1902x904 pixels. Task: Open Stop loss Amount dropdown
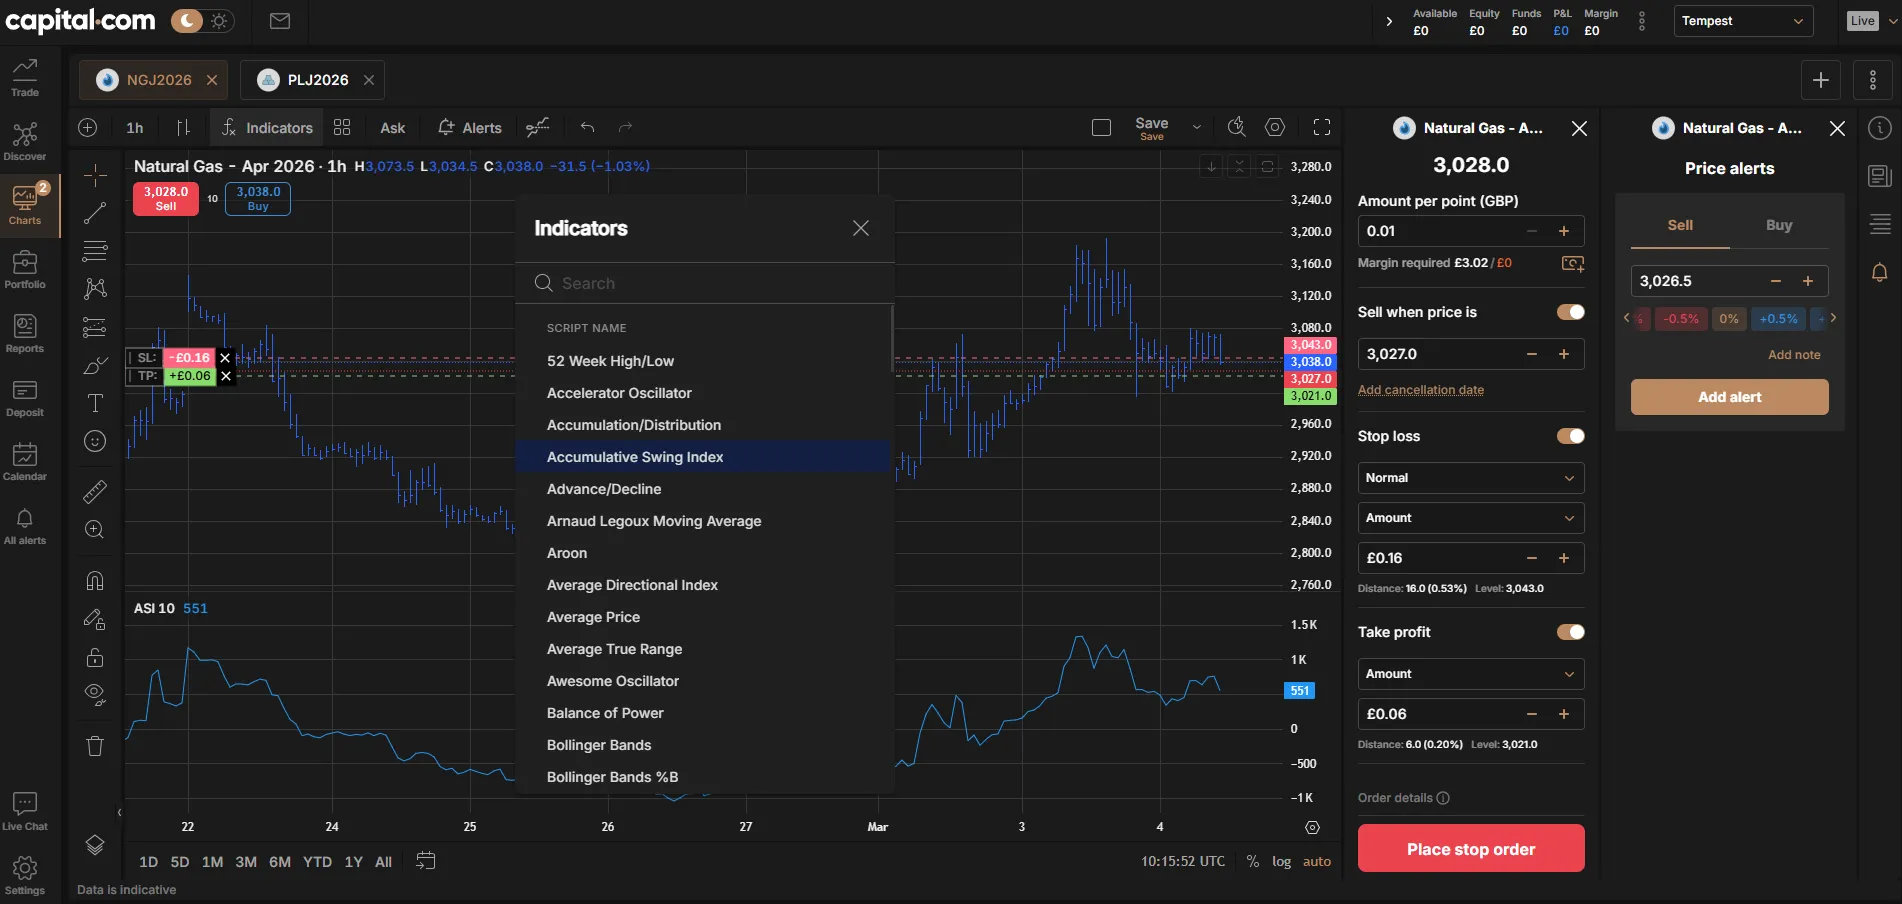tap(1471, 518)
